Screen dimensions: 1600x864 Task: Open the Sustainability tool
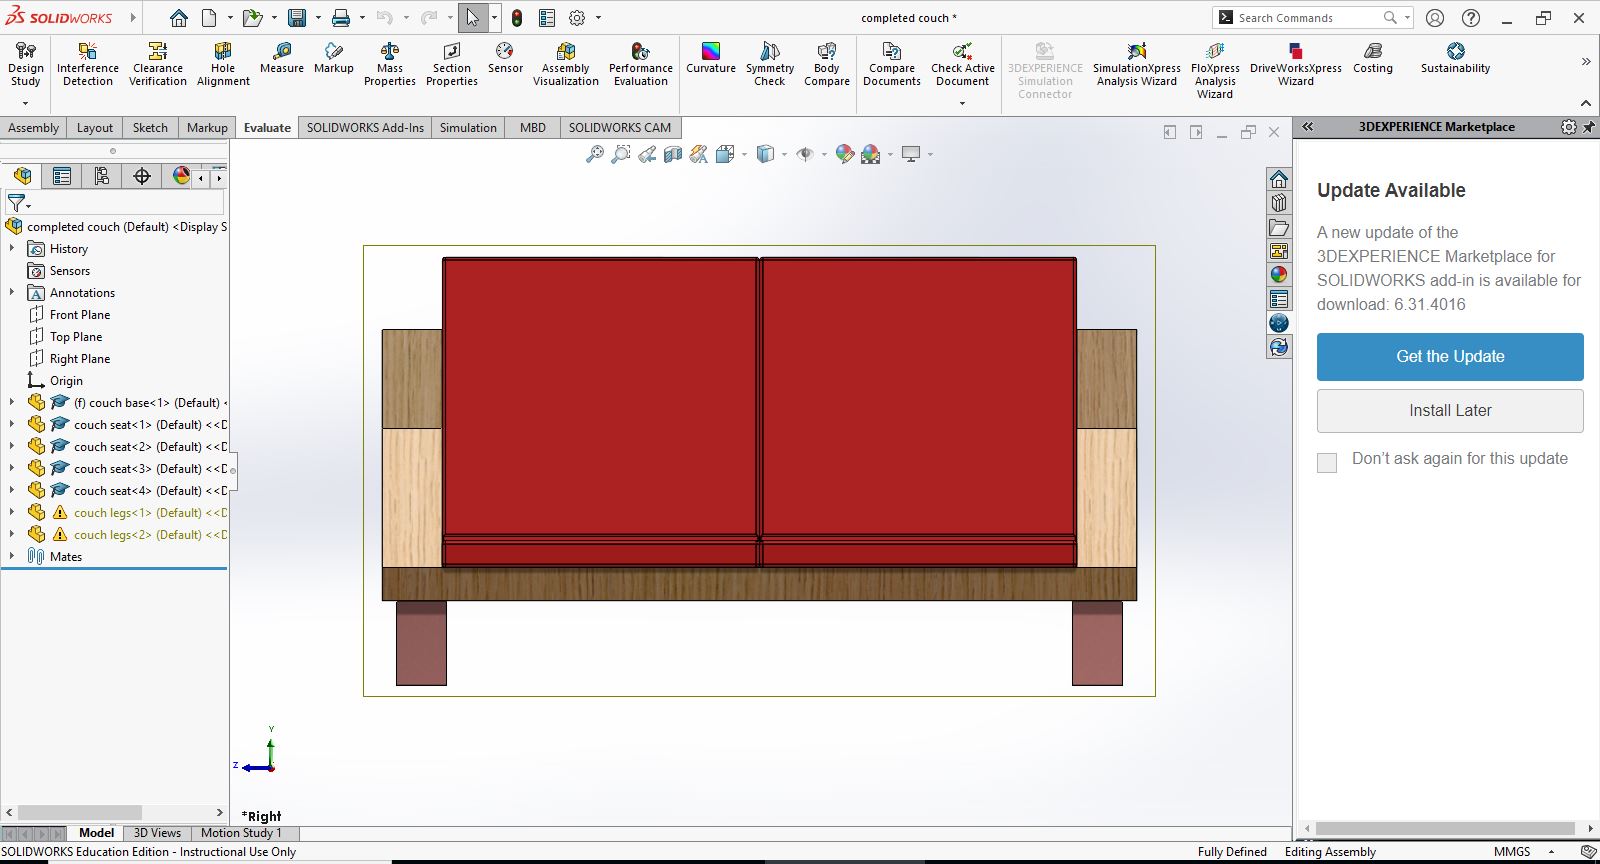[x=1456, y=58]
